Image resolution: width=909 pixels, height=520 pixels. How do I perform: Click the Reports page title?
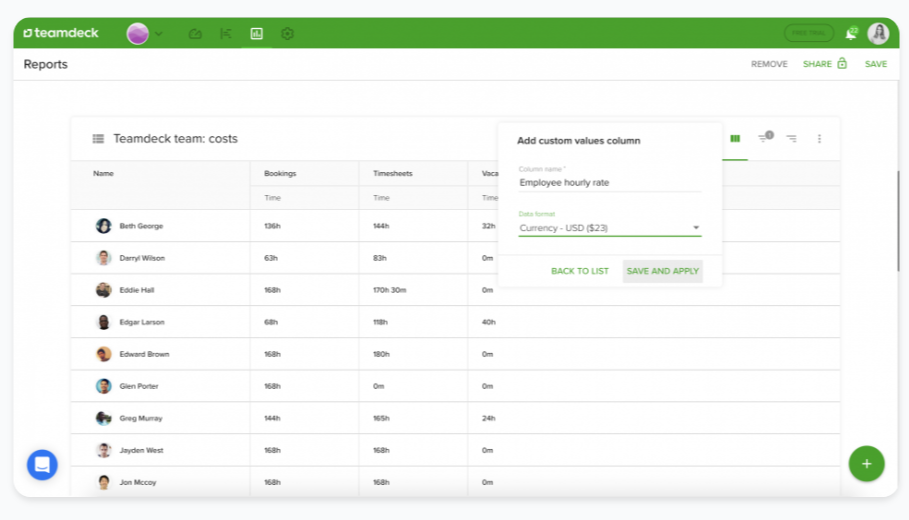tap(45, 64)
